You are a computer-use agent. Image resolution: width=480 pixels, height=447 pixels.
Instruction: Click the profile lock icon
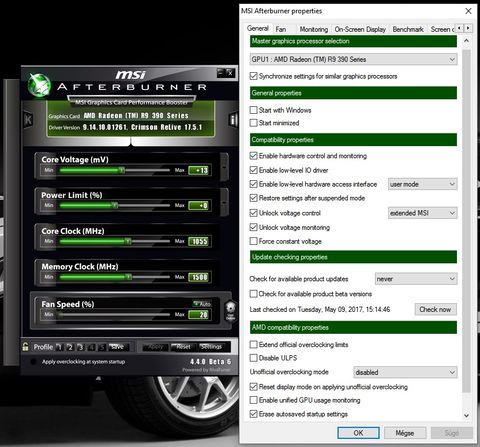tap(25, 347)
